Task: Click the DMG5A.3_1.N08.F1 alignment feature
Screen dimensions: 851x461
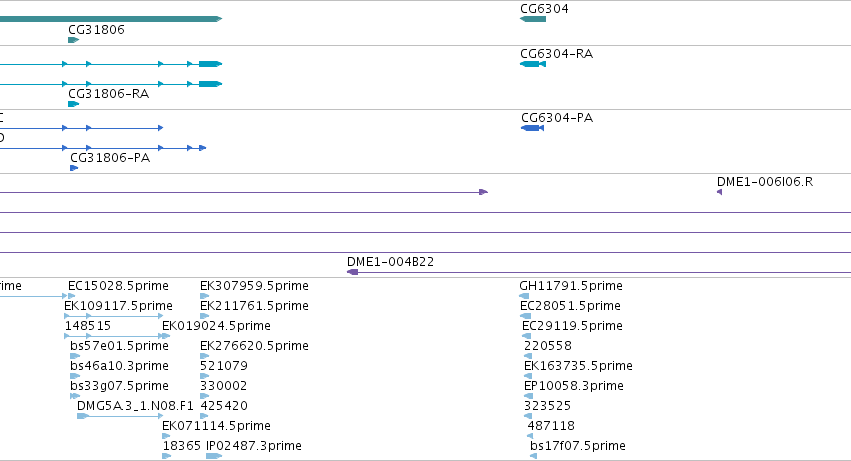Action: coord(120,416)
